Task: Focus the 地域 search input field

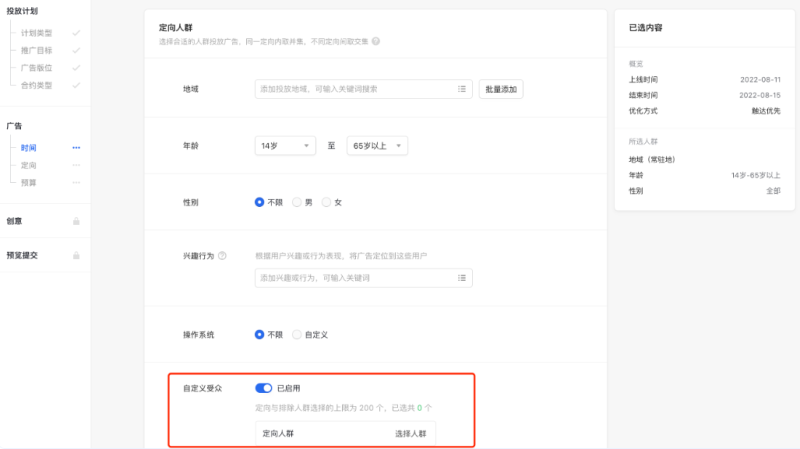Action: (363, 89)
